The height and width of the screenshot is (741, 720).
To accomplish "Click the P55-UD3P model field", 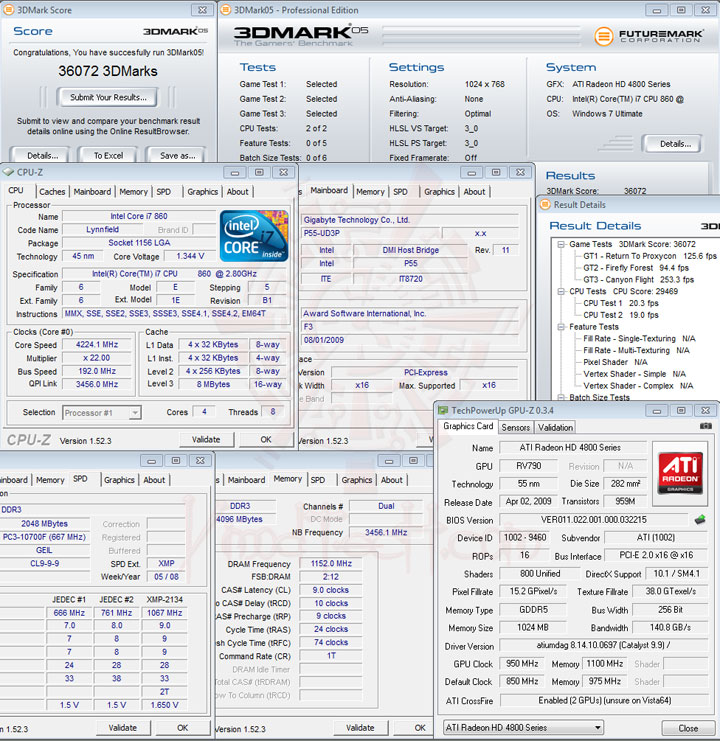I will (371, 233).
